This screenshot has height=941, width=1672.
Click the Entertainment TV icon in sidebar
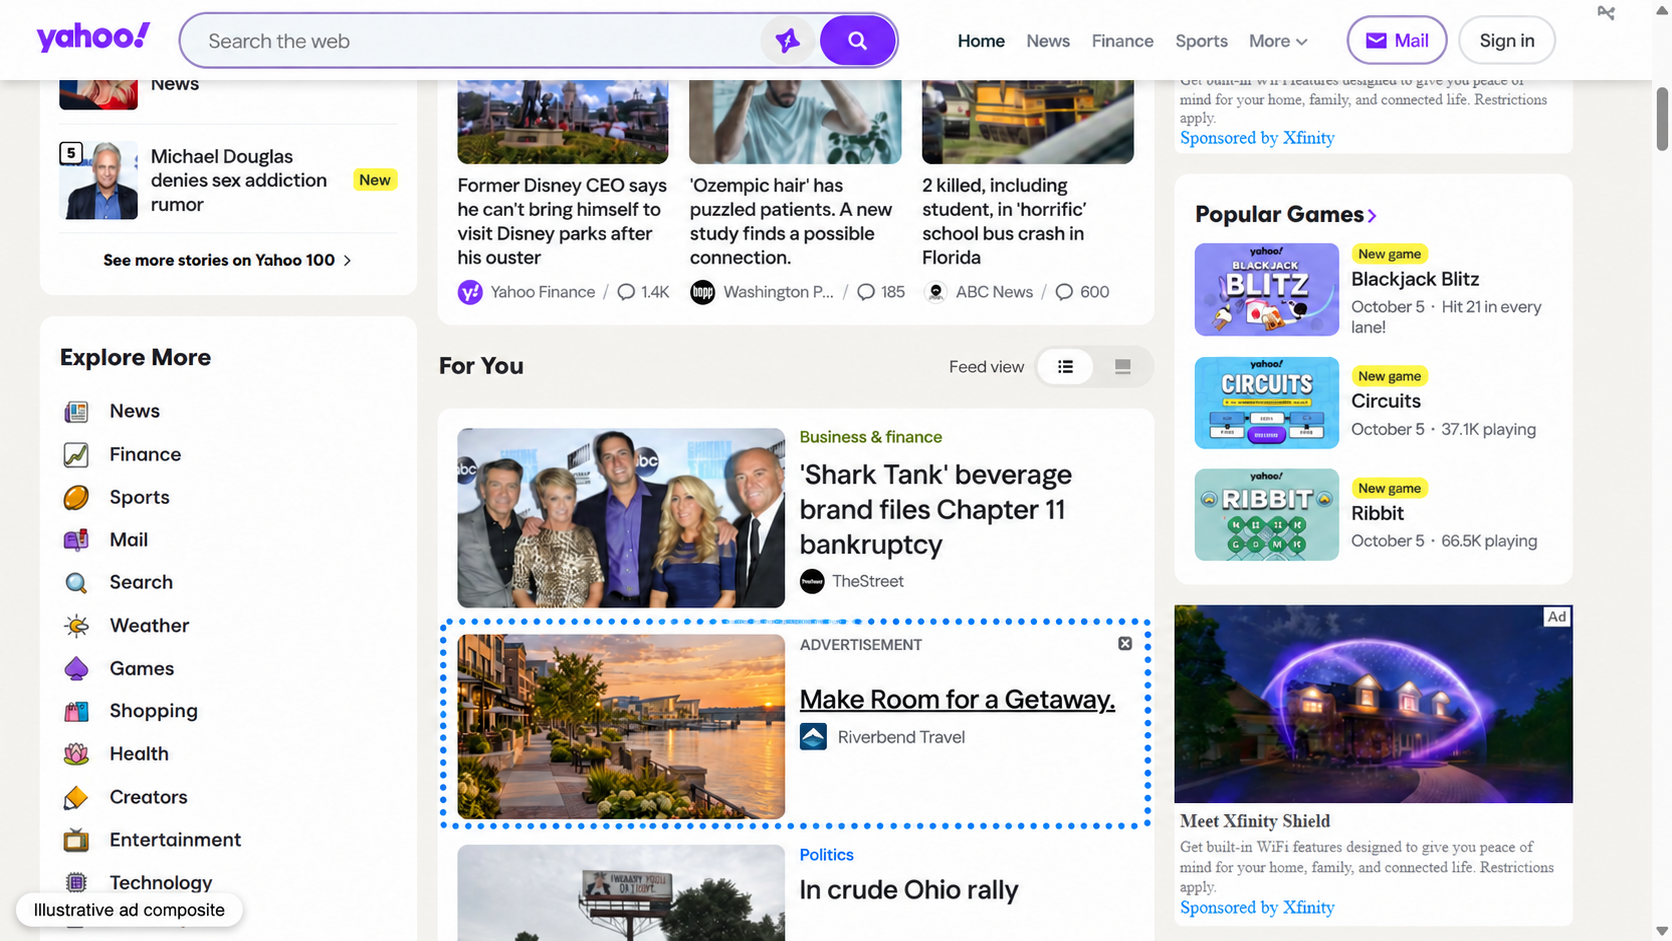pyautogui.click(x=76, y=840)
